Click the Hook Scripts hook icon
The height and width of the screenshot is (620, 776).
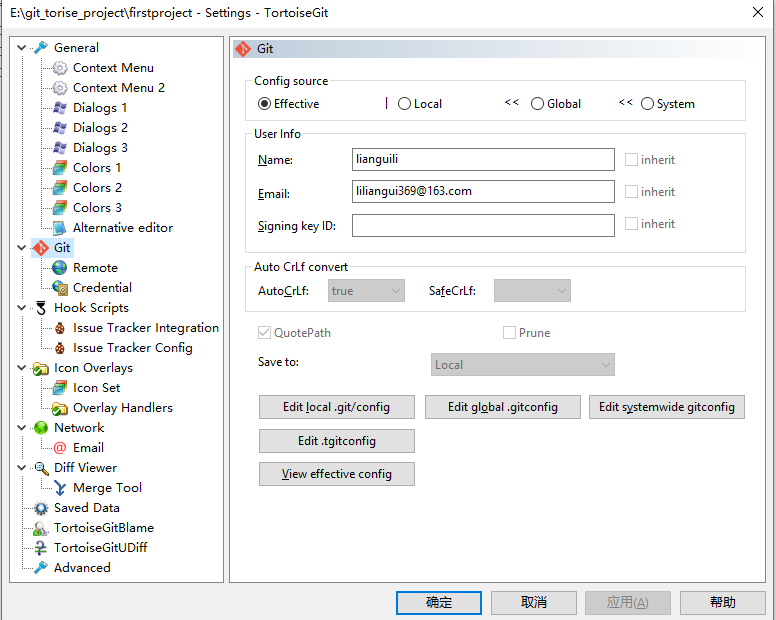pyautogui.click(x=41, y=308)
